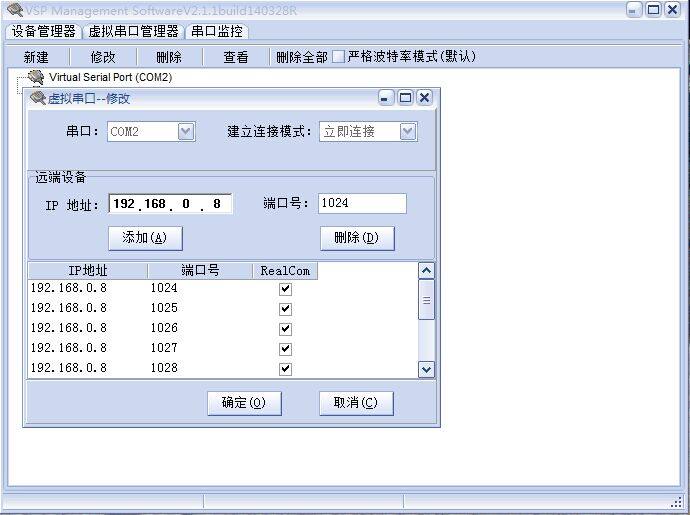This screenshot has height=515, width=690.
Task: Click the VSP Management Software title bar icon
Action: tap(15, 10)
